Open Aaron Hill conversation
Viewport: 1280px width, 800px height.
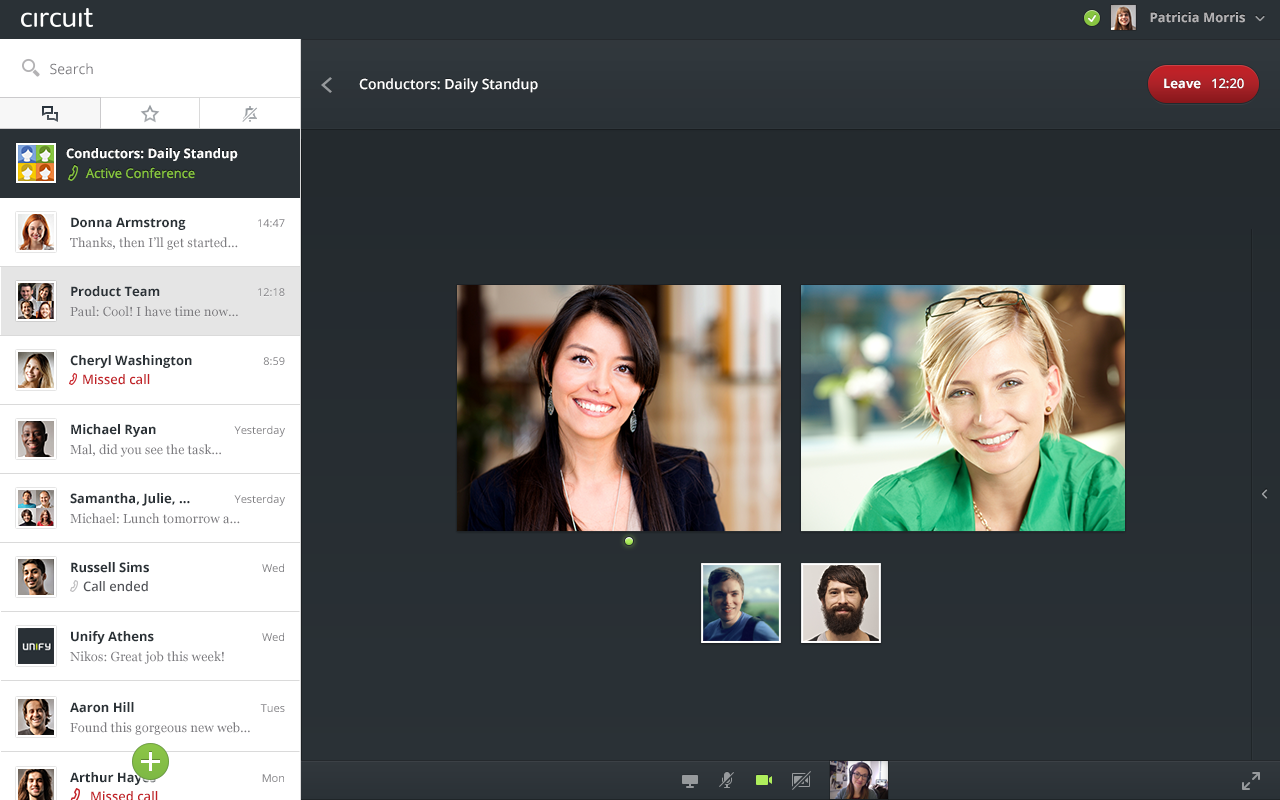pyautogui.click(x=150, y=716)
